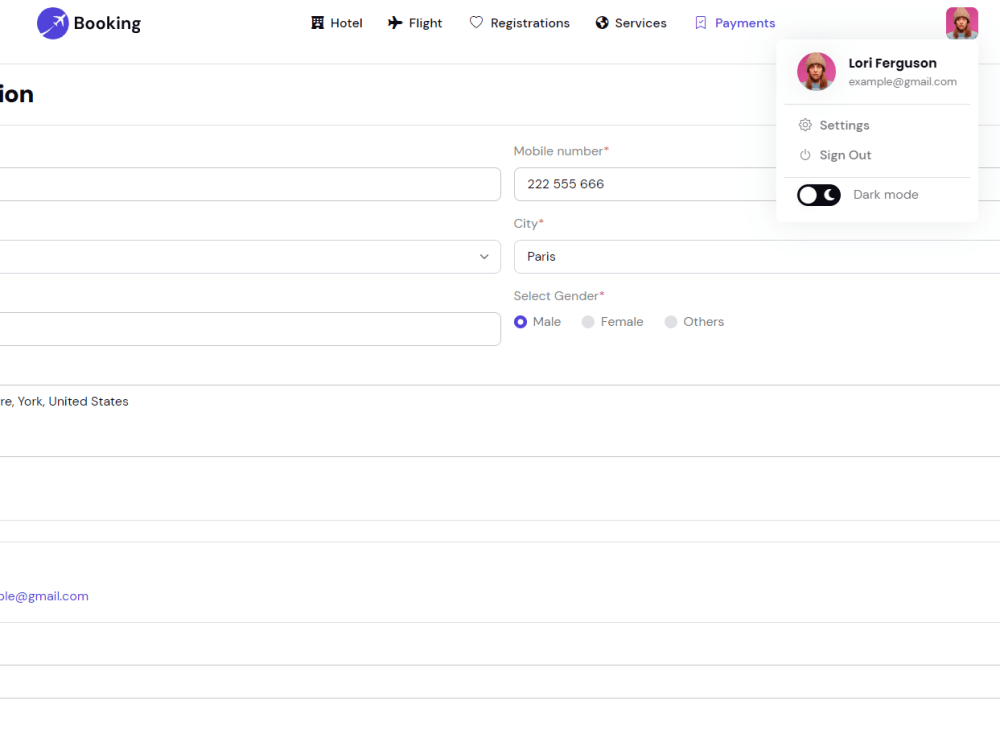Click the Flight airplane icon
The height and width of the screenshot is (750, 1000).
coord(395,23)
